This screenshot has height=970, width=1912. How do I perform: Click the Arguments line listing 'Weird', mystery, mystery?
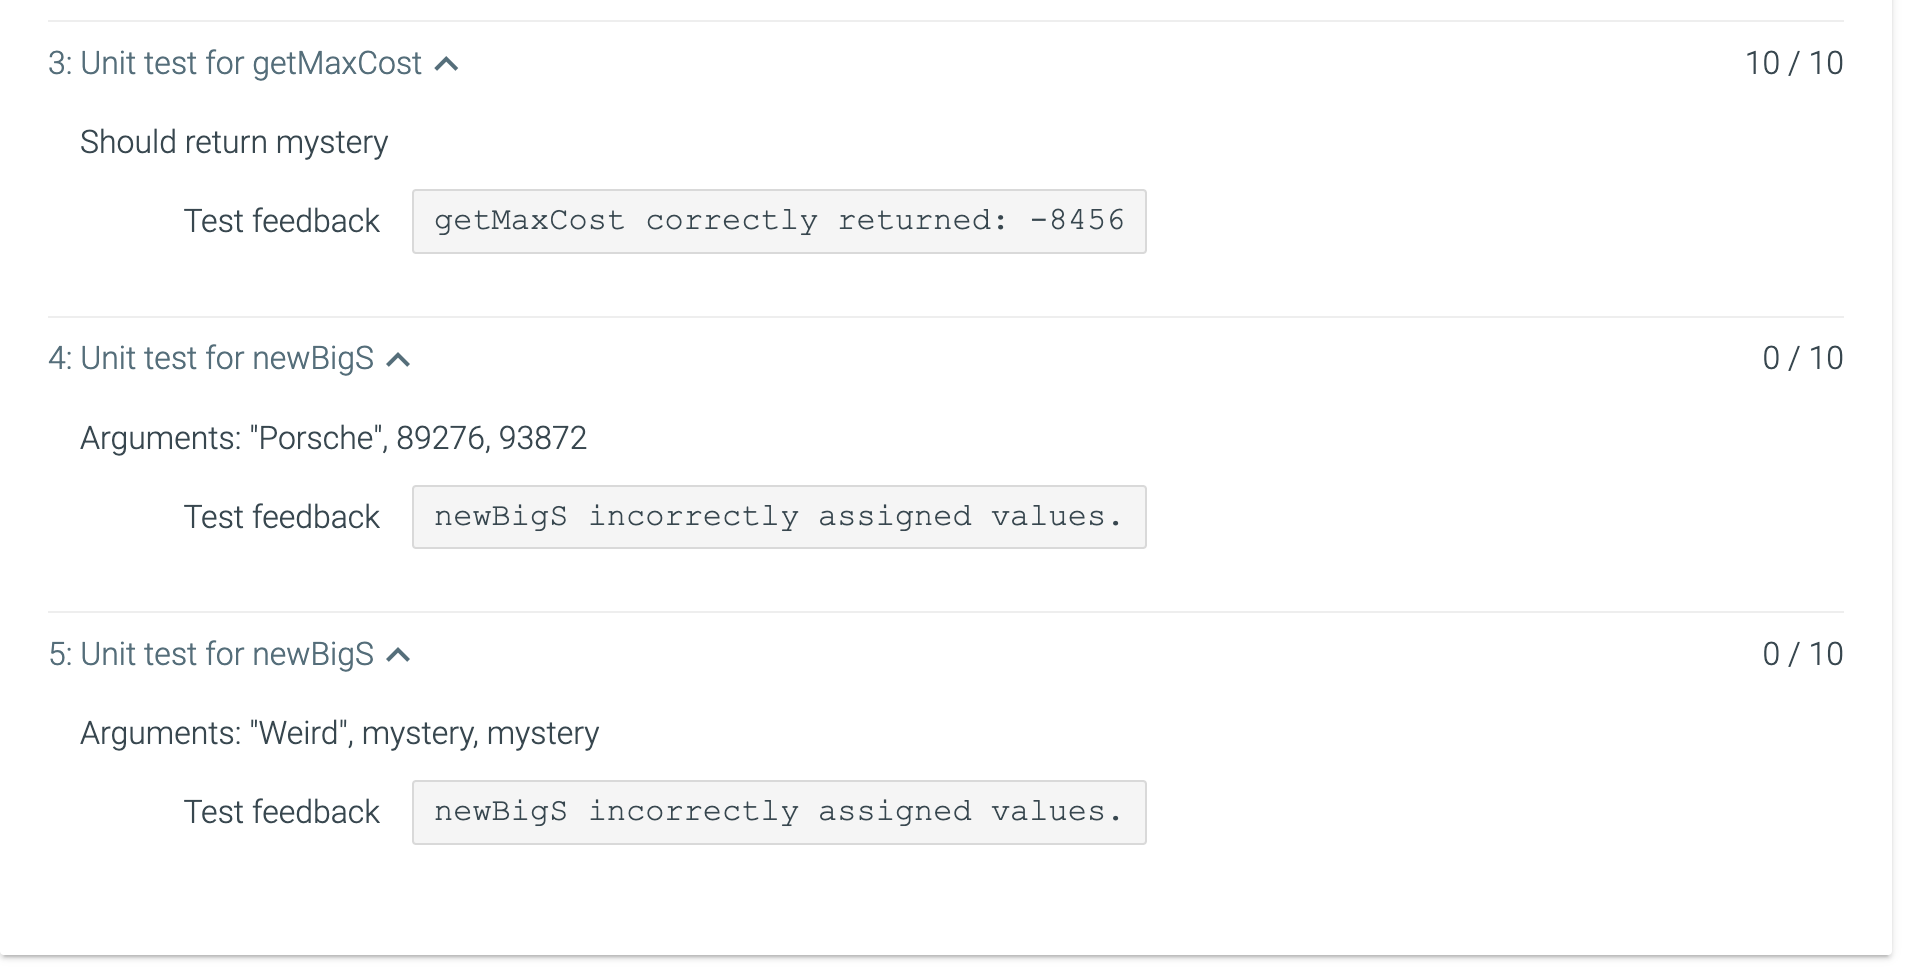pyautogui.click(x=340, y=733)
